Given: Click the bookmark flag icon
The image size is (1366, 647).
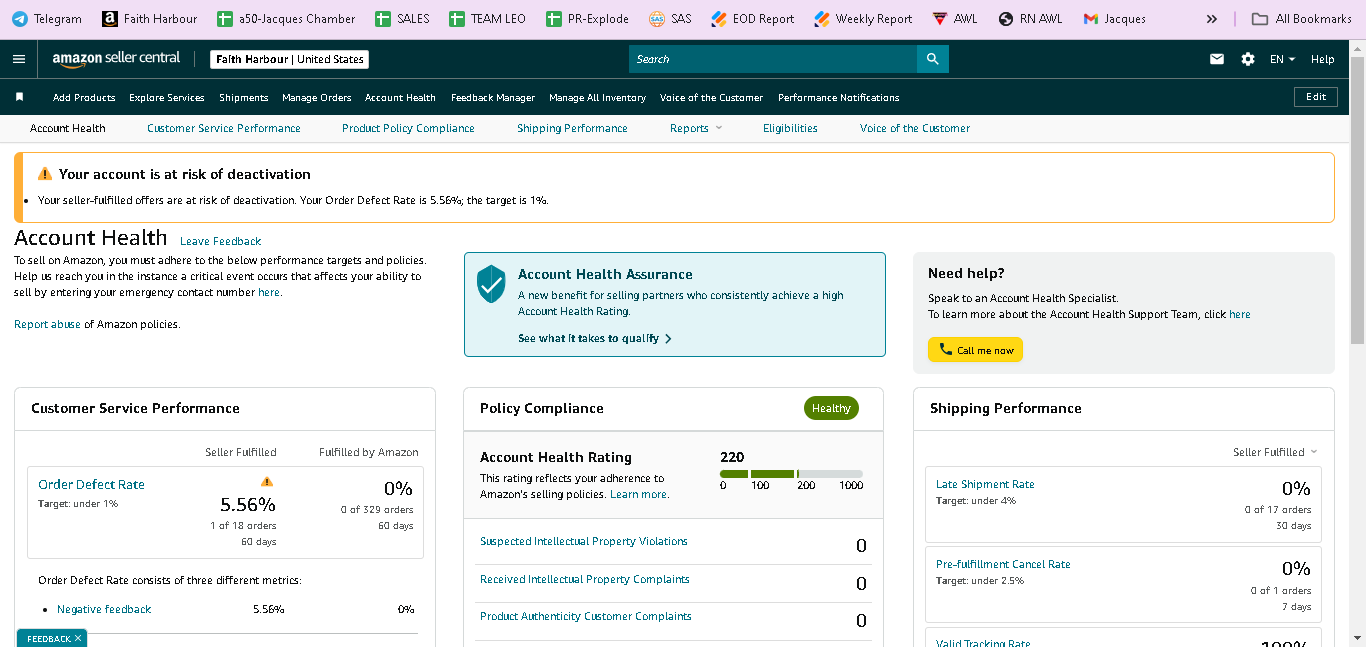Looking at the screenshot, I should tap(19, 97).
